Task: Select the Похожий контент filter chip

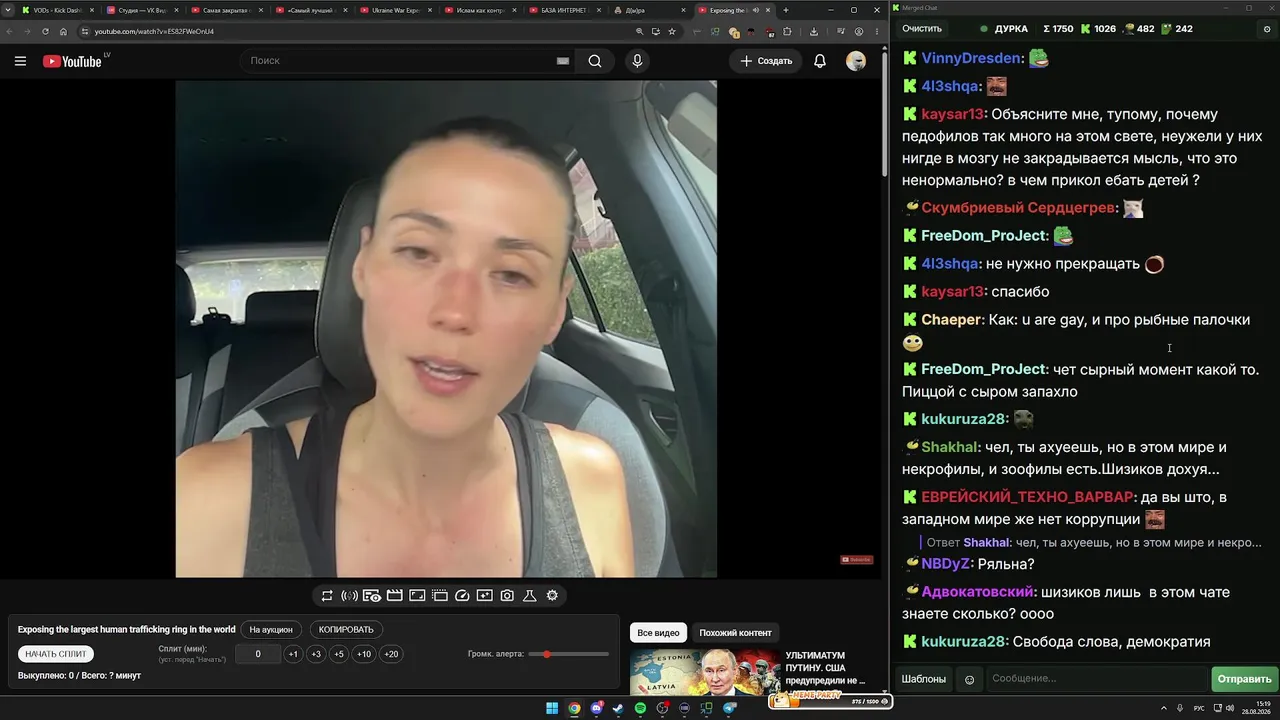Action: [735, 633]
